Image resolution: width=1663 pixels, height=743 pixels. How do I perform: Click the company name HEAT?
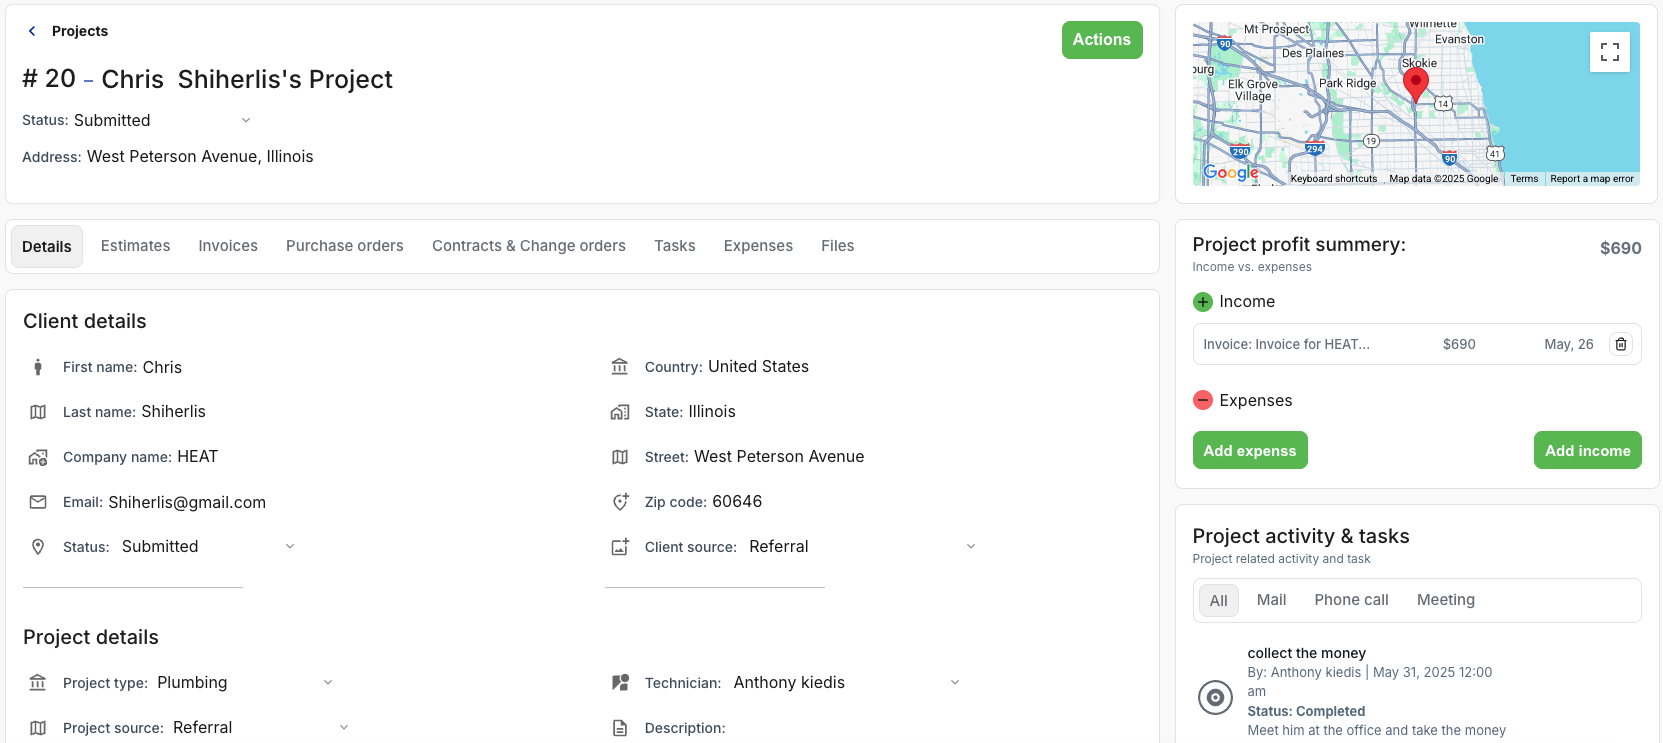pos(197,457)
